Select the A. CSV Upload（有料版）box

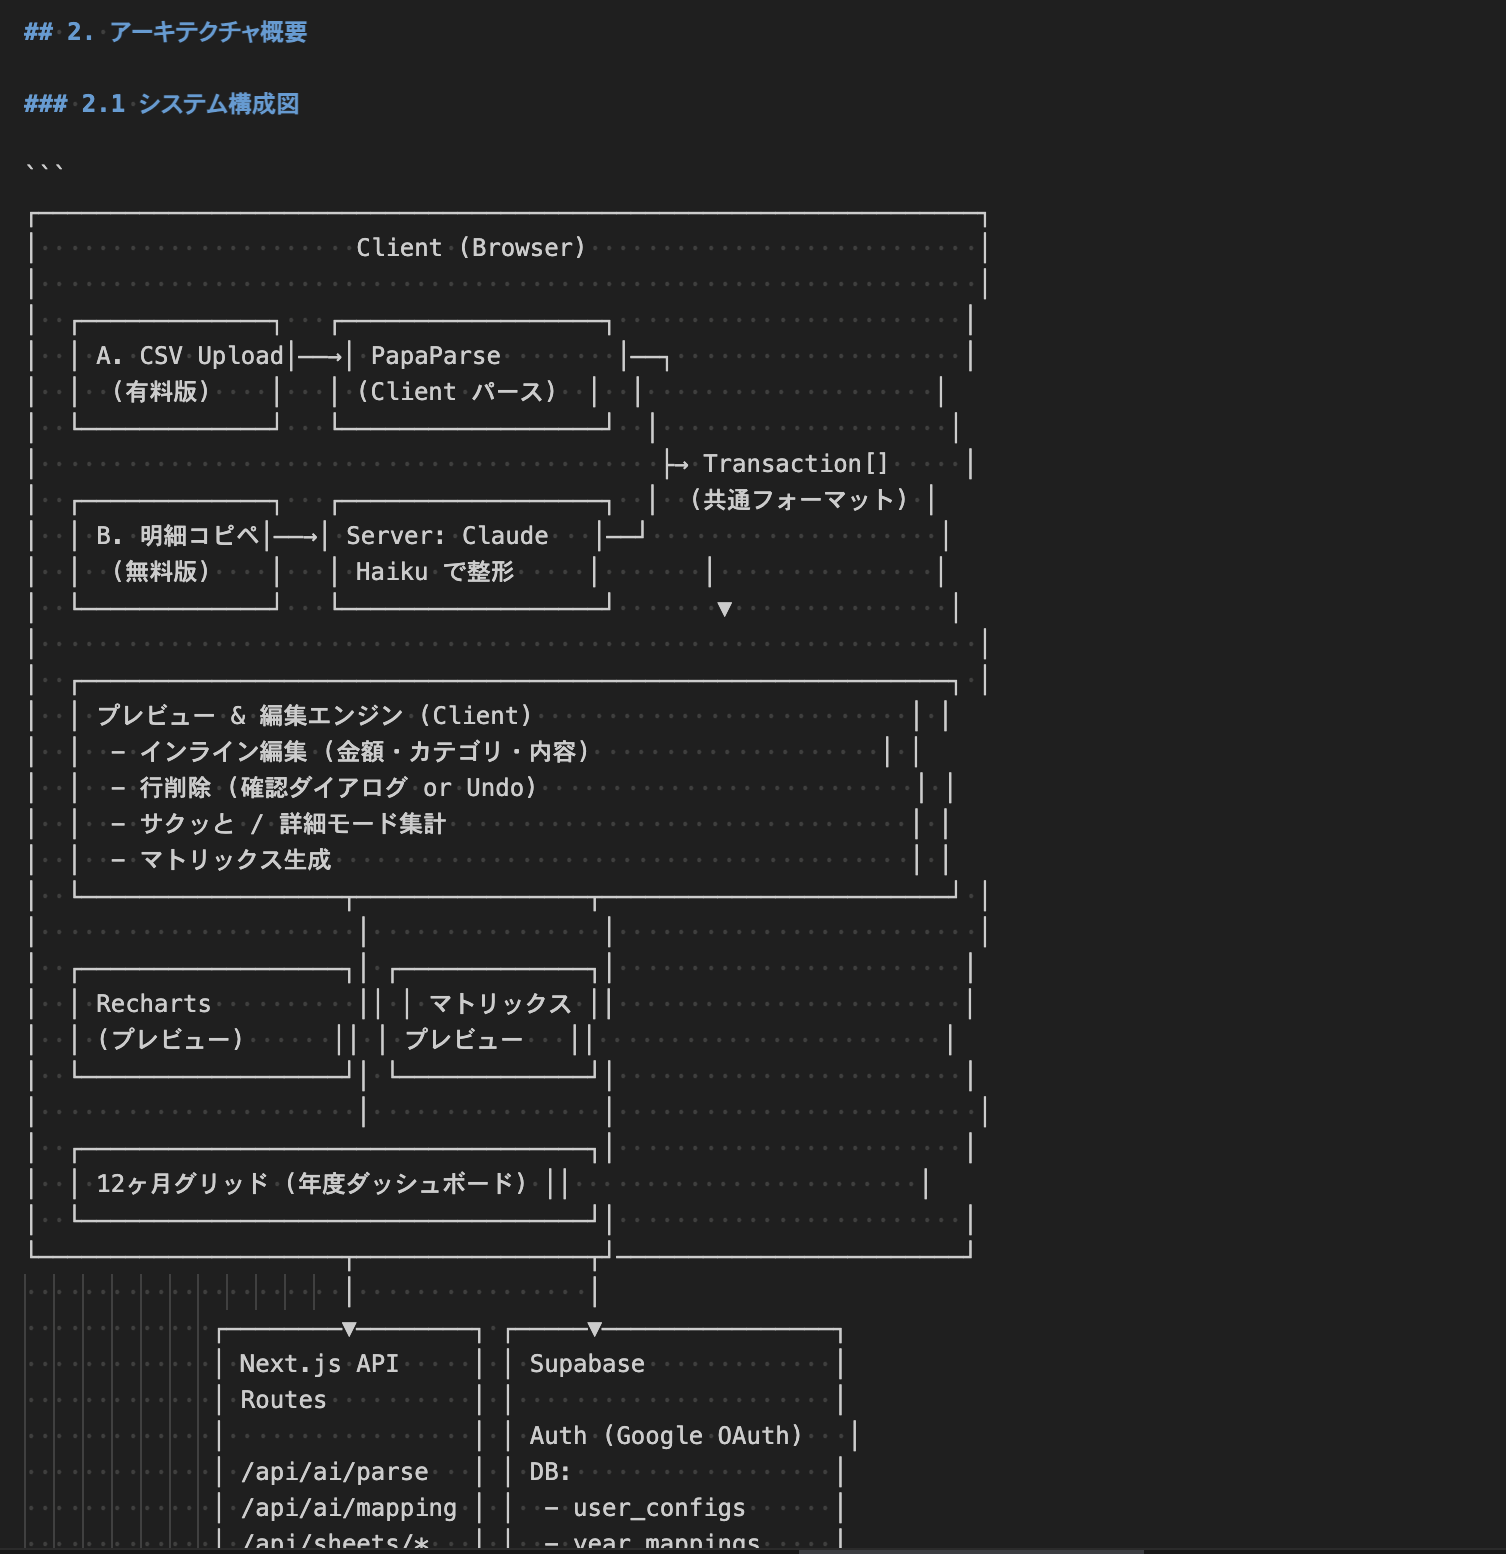[x=176, y=373]
